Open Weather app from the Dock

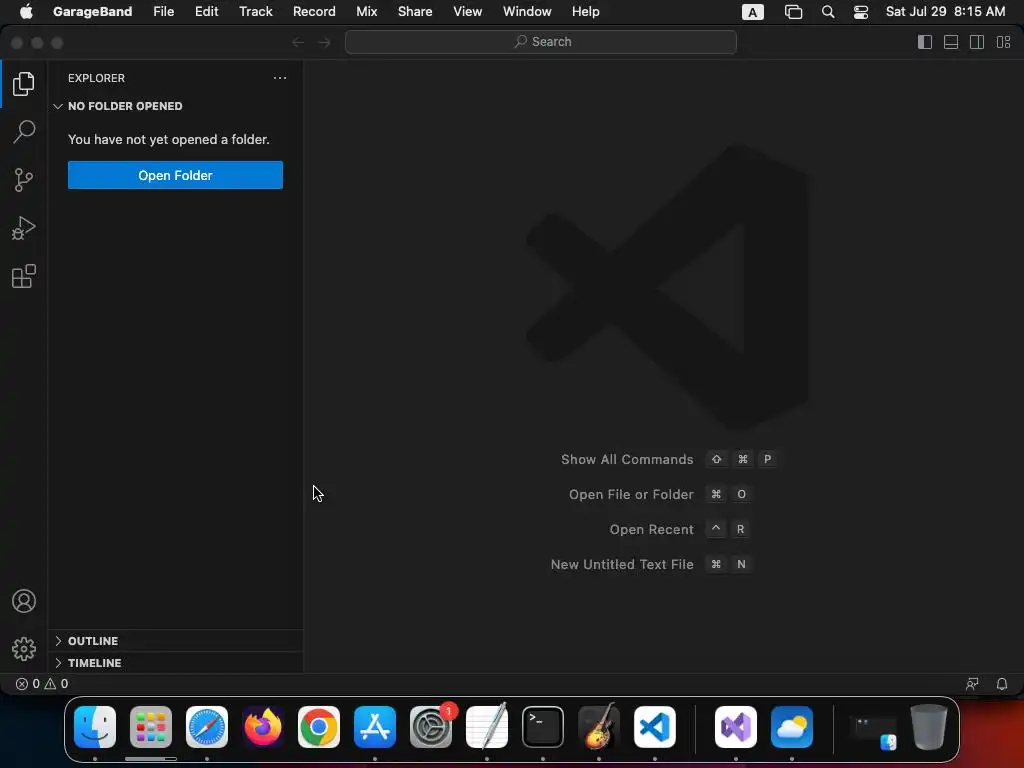[792, 727]
